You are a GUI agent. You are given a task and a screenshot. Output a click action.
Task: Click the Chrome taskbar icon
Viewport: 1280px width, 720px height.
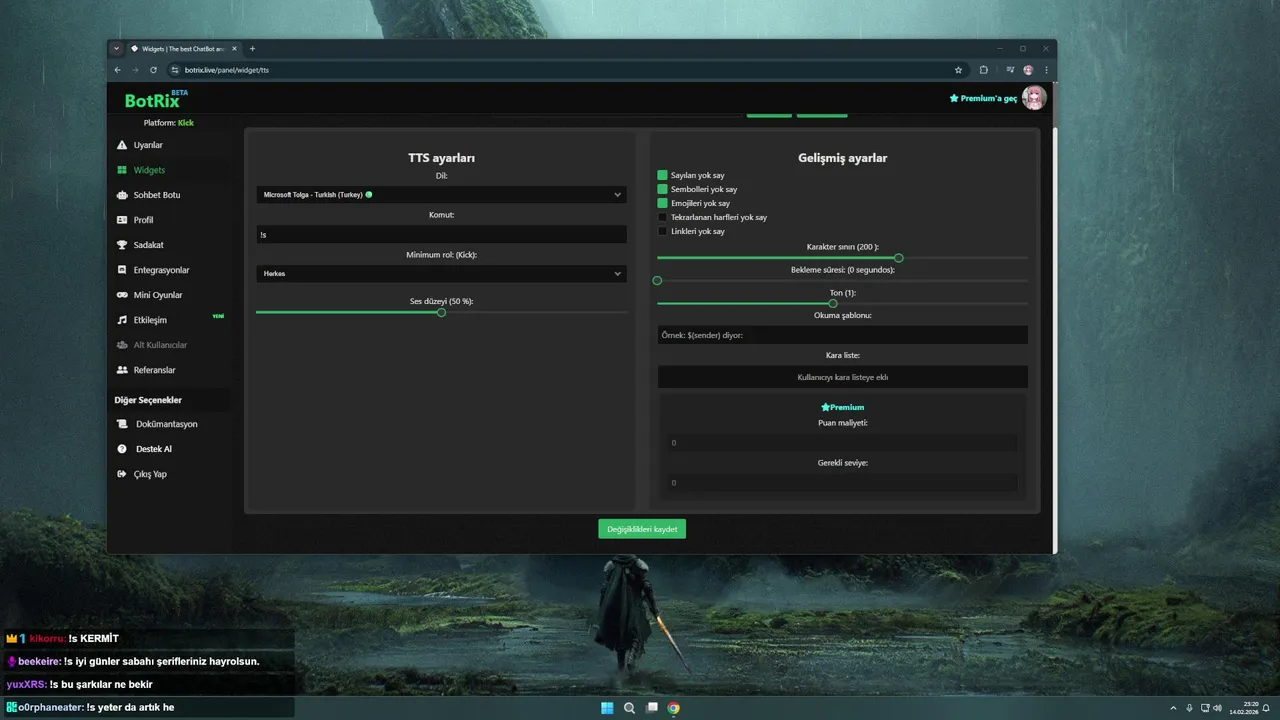click(674, 708)
